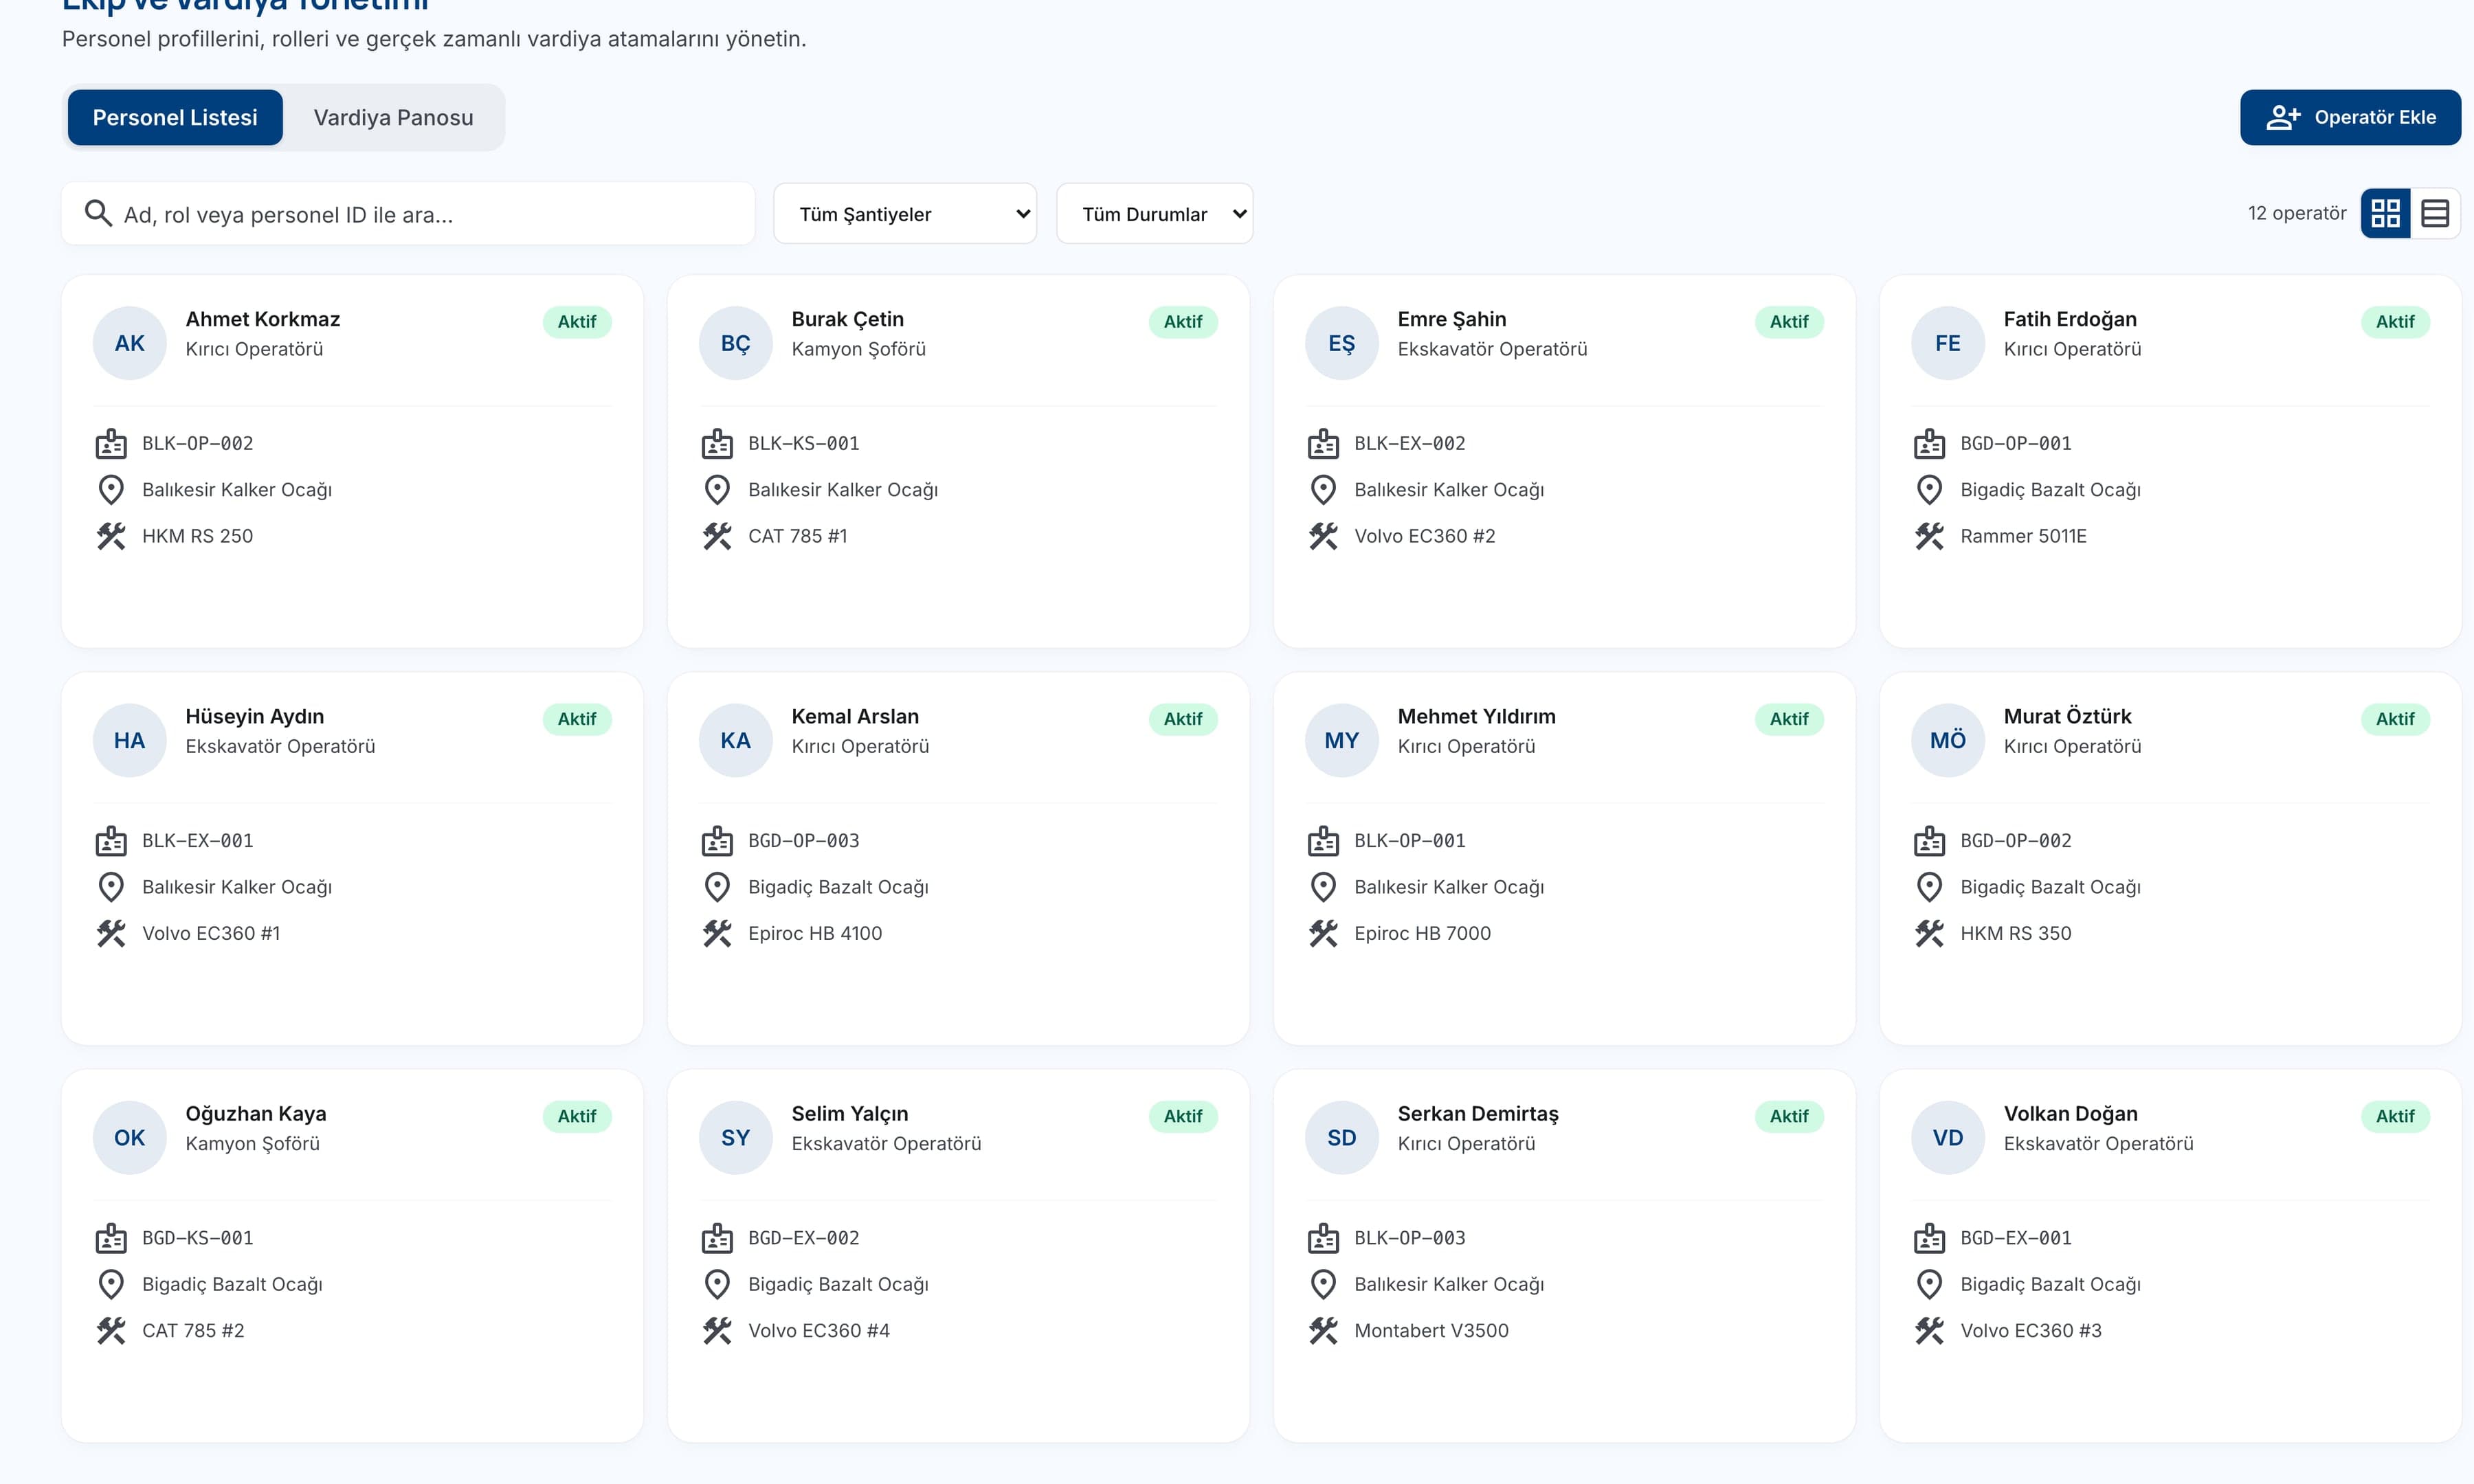2474x1484 pixels.
Task: Click Fatih Erdoğan's FE avatar
Action: pyautogui.click(x=1947, y=343)
